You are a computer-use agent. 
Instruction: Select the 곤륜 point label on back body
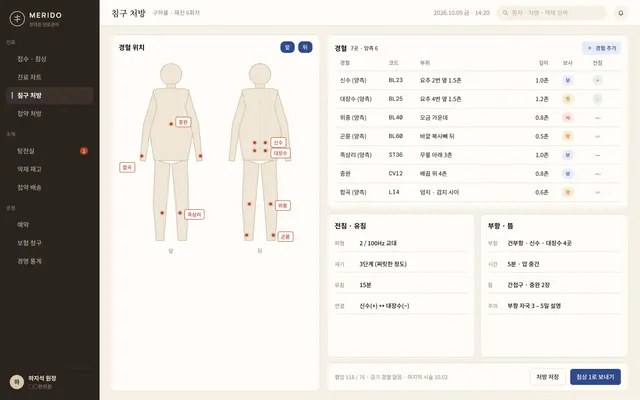tap(285, 236)
